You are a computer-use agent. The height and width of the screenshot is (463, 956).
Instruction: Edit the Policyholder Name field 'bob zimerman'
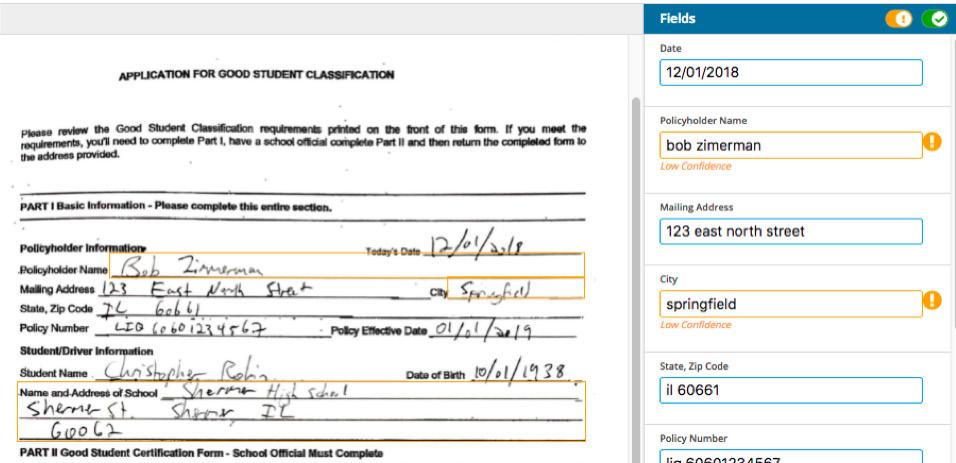(791, 145)
